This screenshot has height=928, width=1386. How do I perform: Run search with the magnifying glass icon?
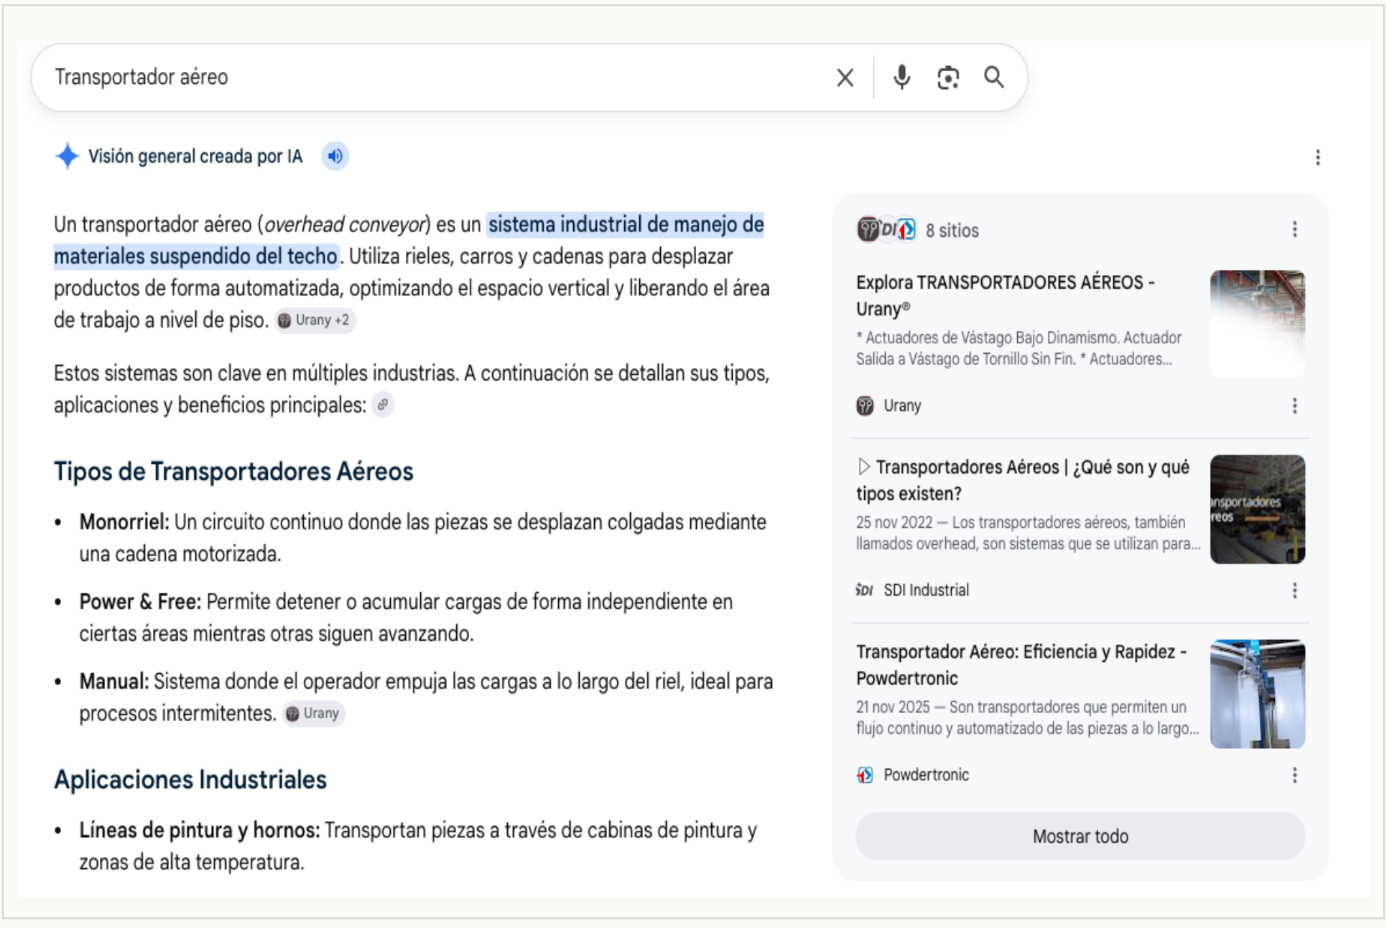tap(994, 77)
